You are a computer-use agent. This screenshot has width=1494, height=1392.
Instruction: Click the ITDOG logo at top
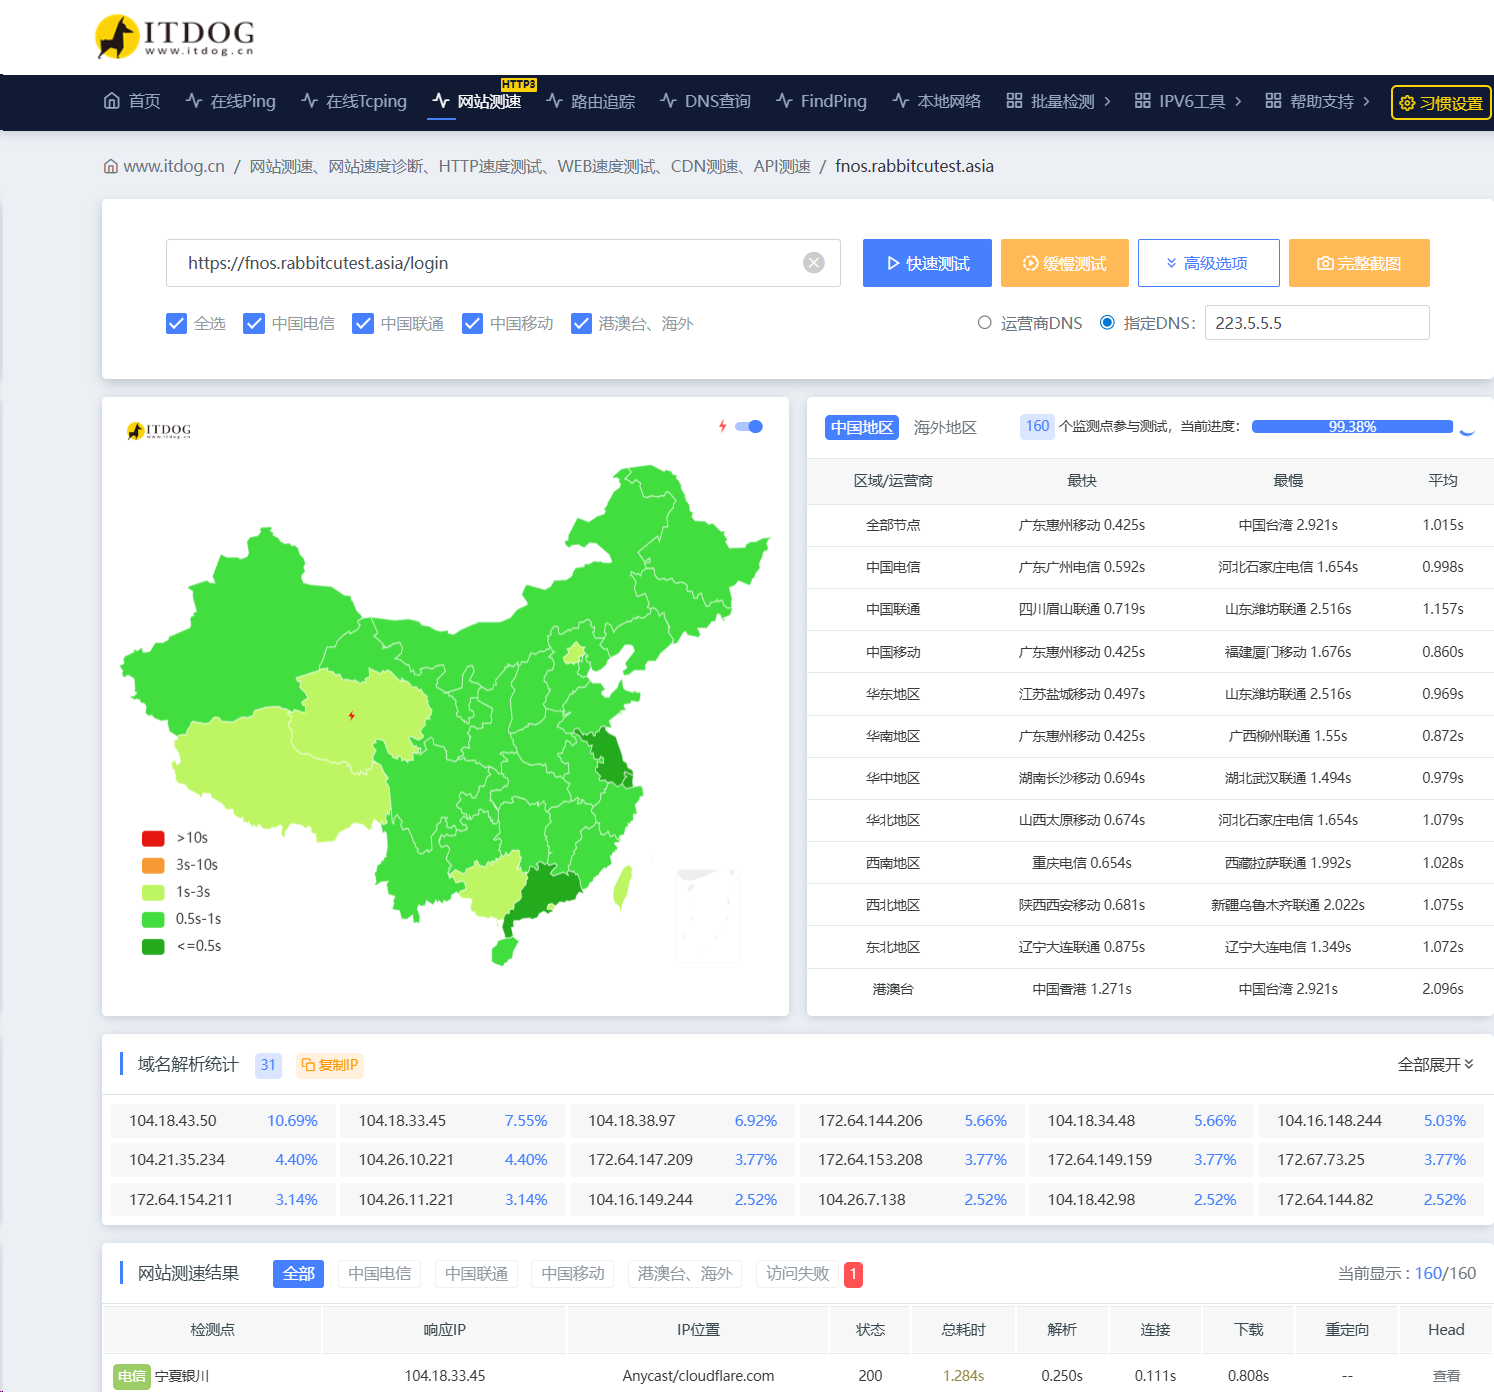click(x=175, y=36)
